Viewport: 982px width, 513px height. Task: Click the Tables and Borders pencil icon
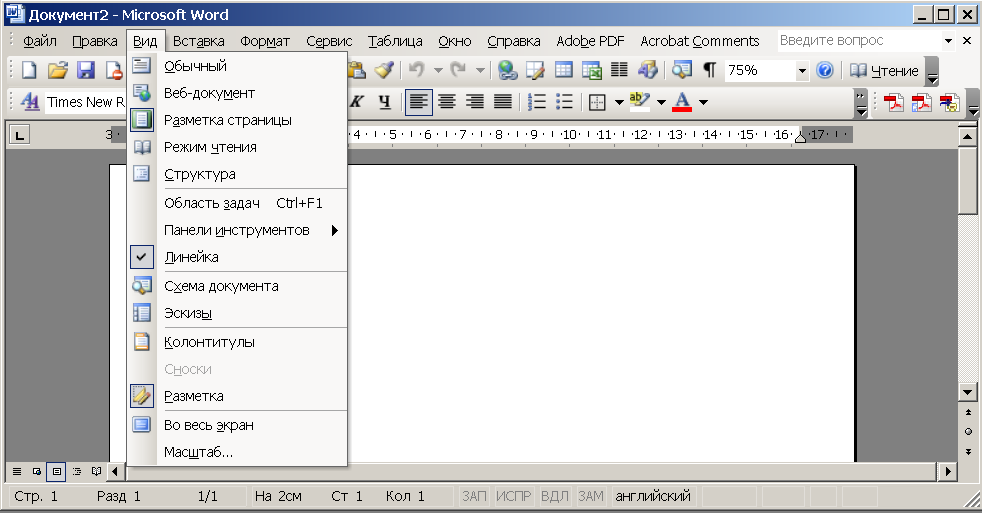click(535, 70)
